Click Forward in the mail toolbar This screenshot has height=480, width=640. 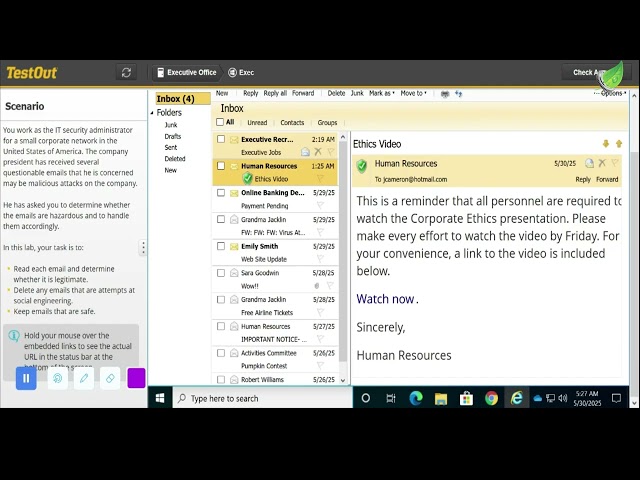(x=303, y=93)
